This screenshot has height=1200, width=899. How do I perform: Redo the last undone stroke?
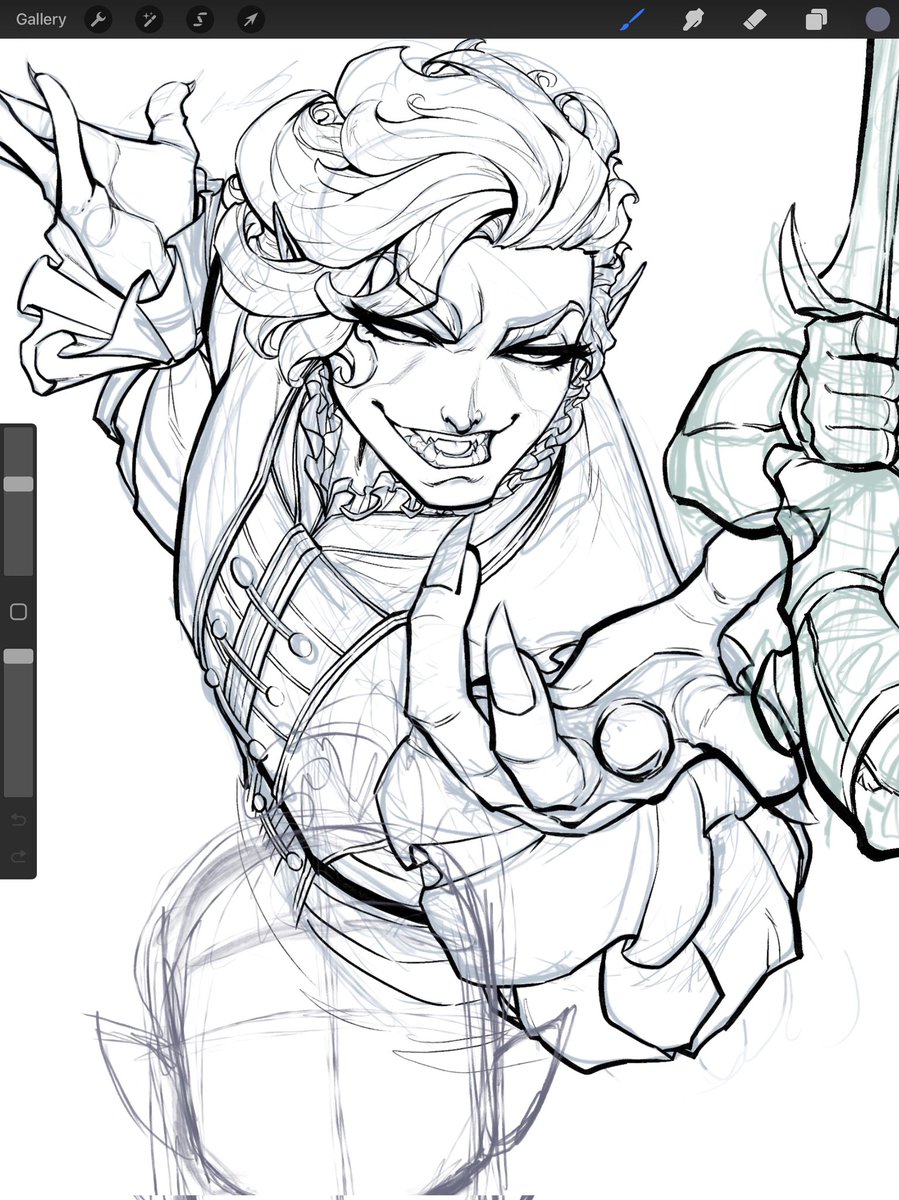click(x=18, y=857)
